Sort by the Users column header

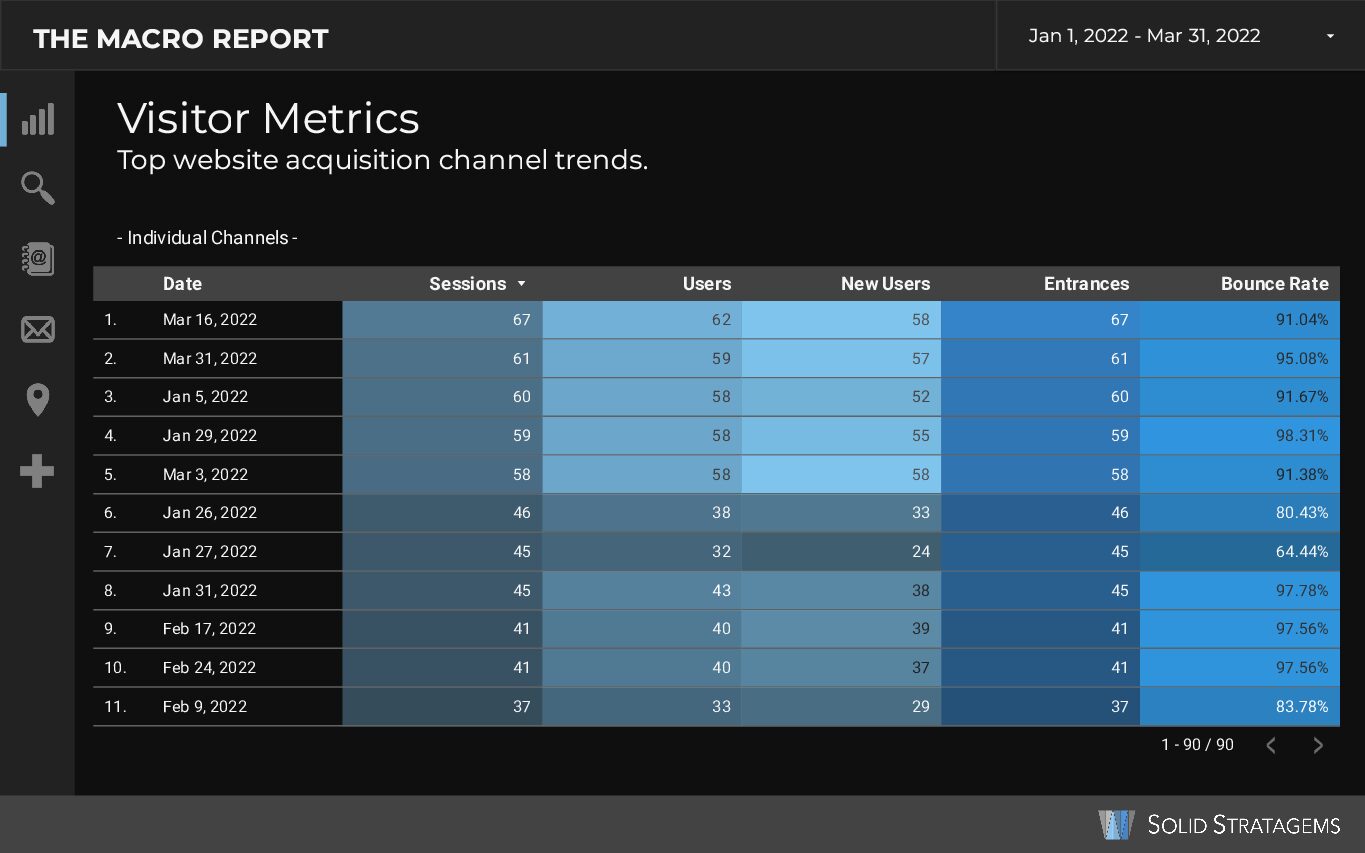point(707,284)
